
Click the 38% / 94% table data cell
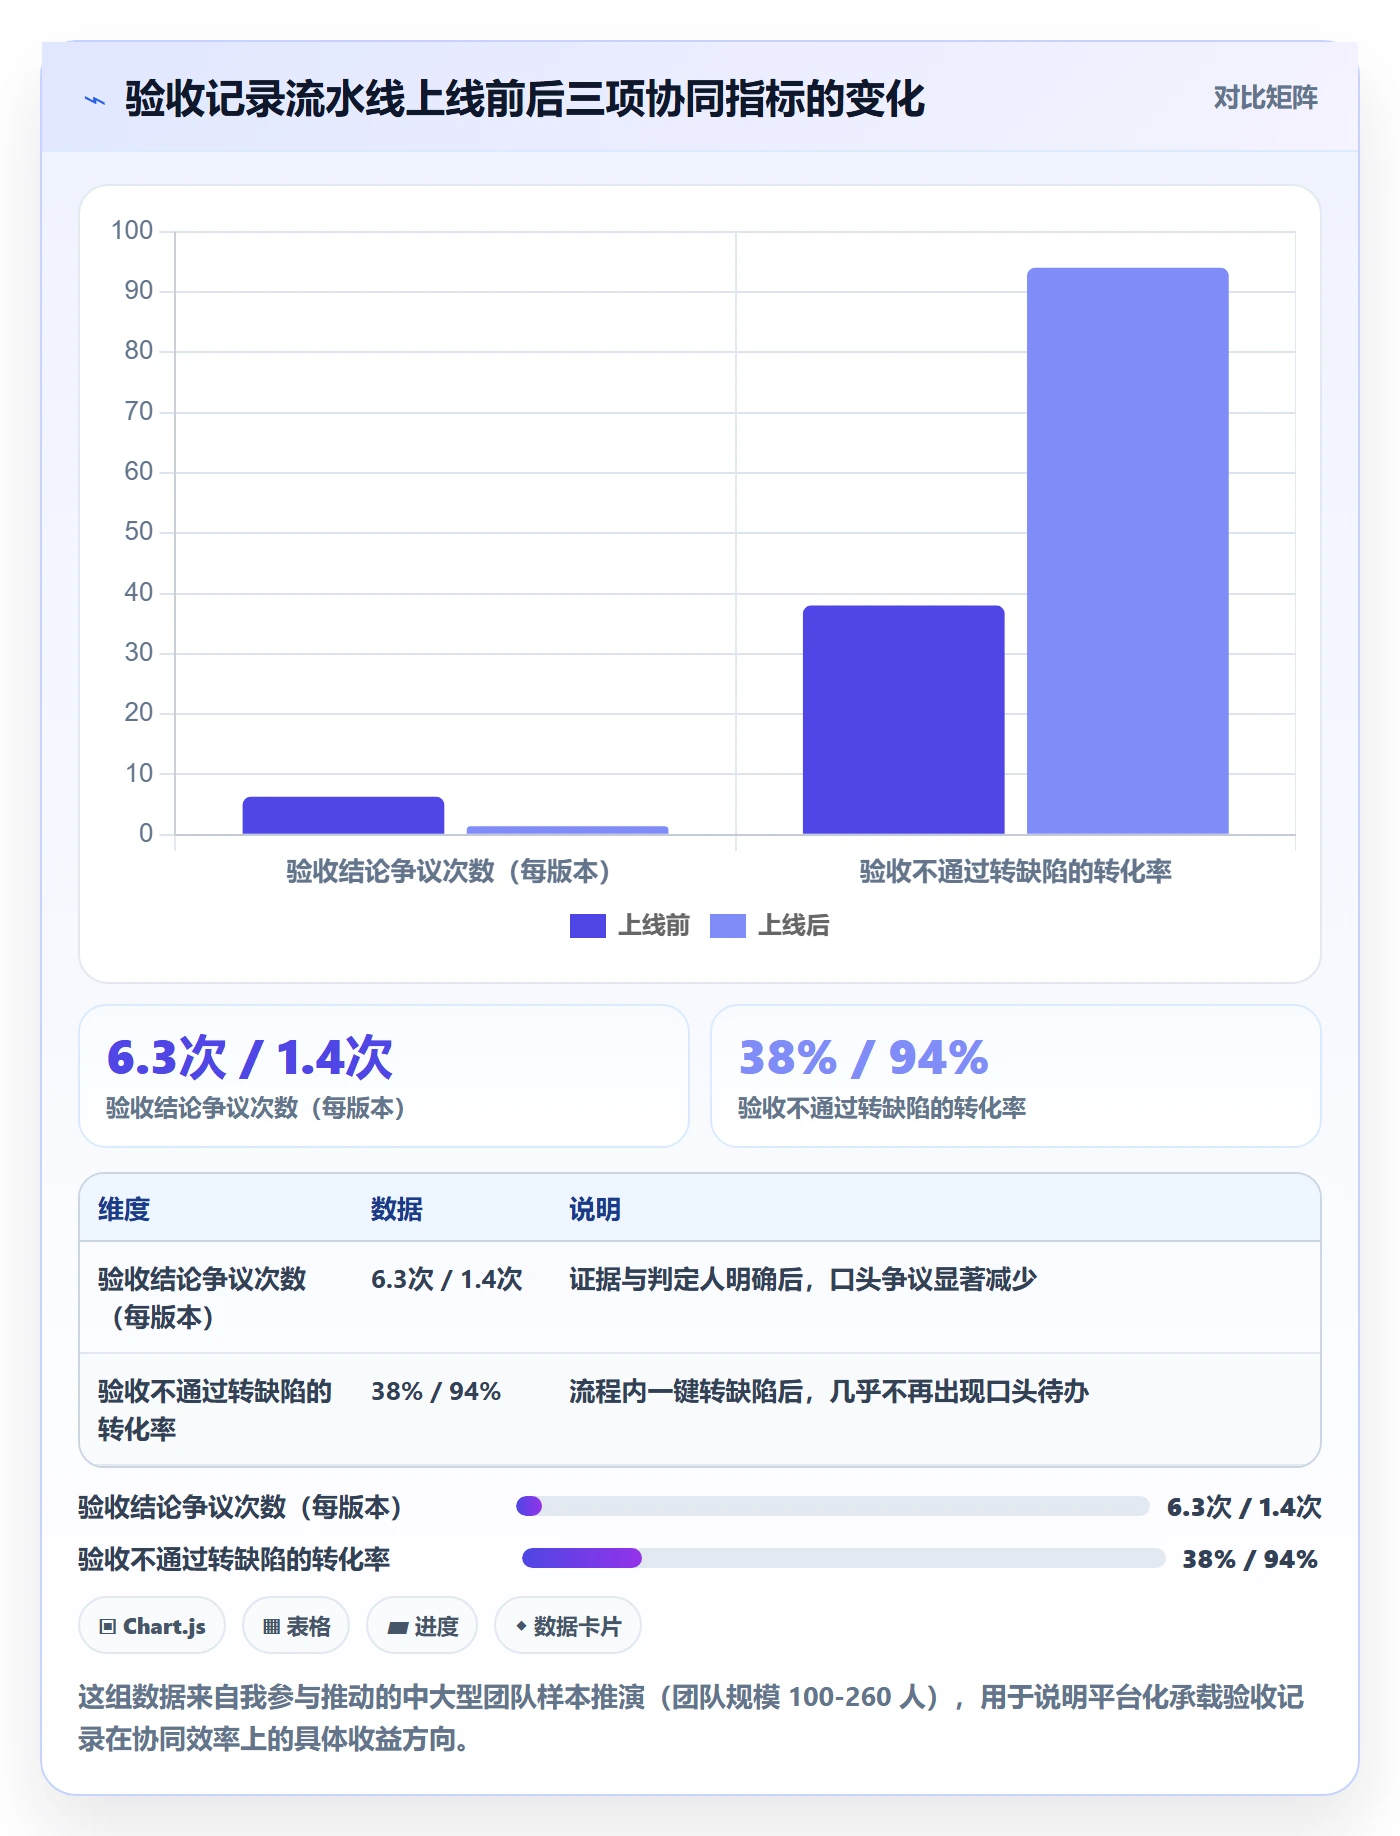(x=436, y=1391)
